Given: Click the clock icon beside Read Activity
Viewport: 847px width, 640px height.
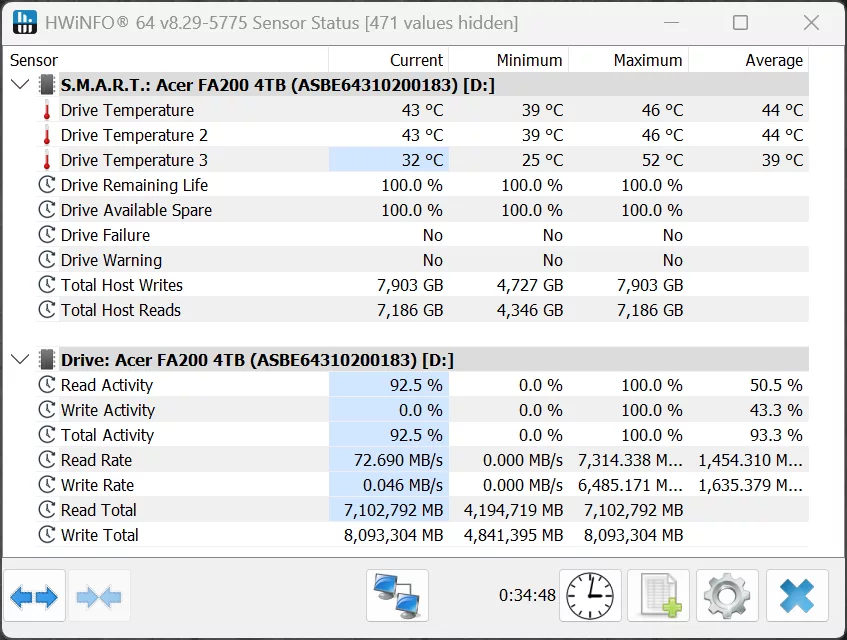Looking at the screenshot, I should [x=47, y=385].
